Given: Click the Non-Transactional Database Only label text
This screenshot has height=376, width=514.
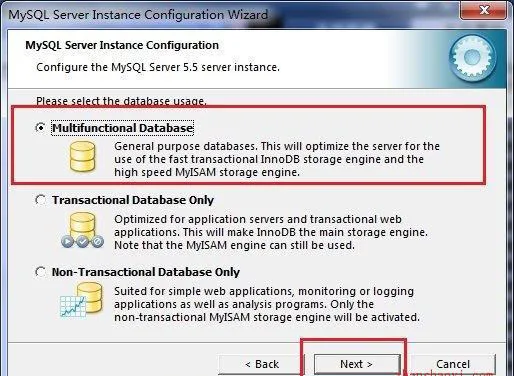Looking at the screenshot, I should [x=146, y=272].
